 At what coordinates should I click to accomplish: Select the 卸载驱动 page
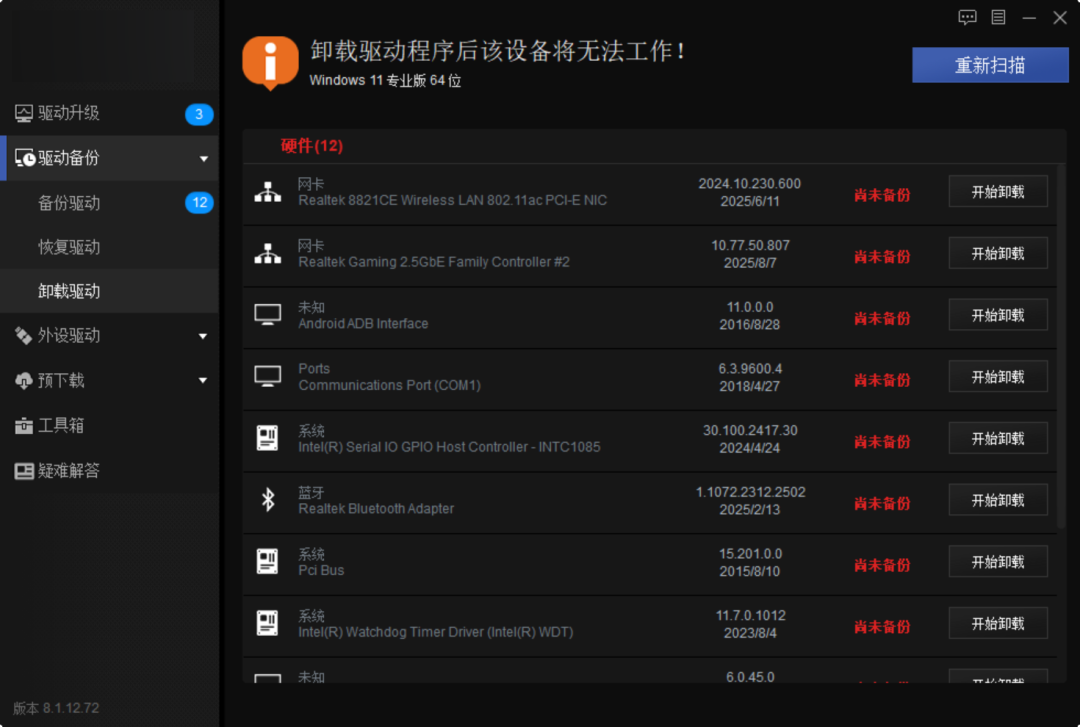click(x=110, y=291)
